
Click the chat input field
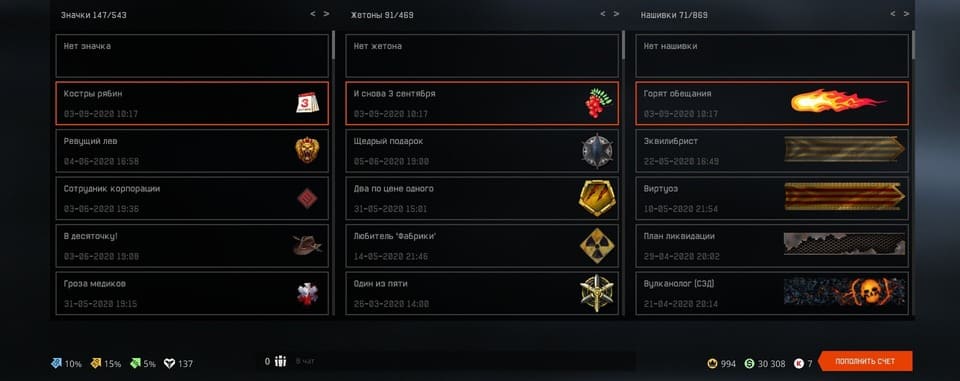pos(462,361)
